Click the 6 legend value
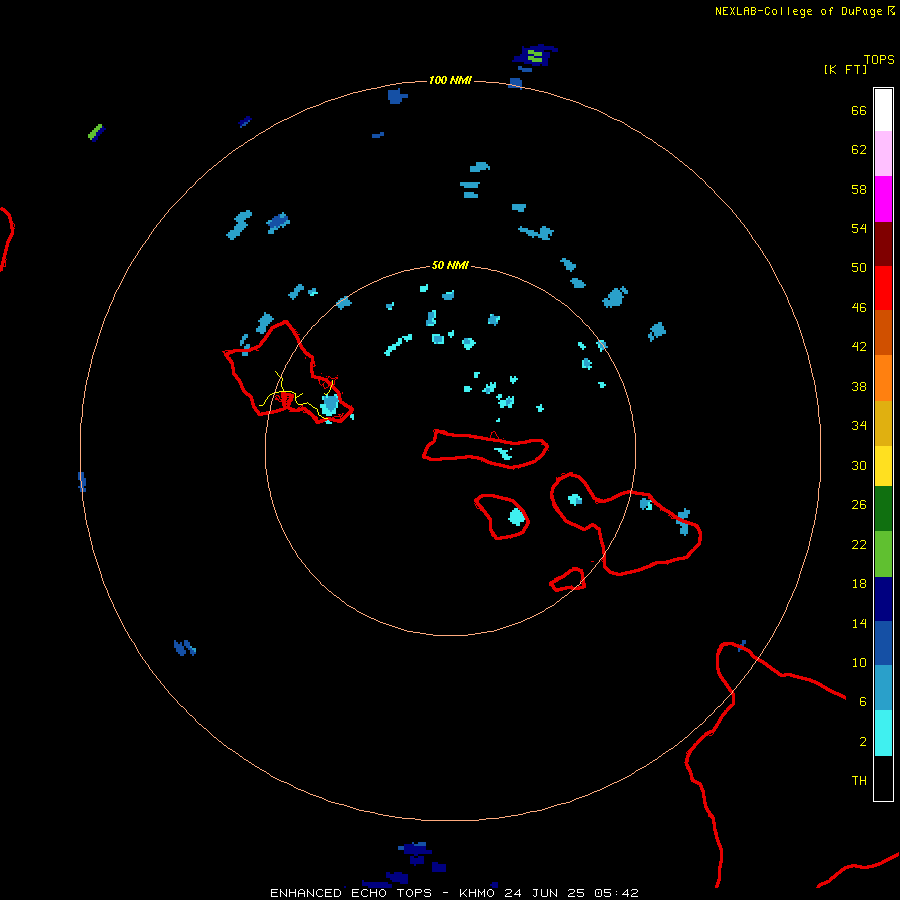This screenshot has width=900, height=900. pos(862,702)
